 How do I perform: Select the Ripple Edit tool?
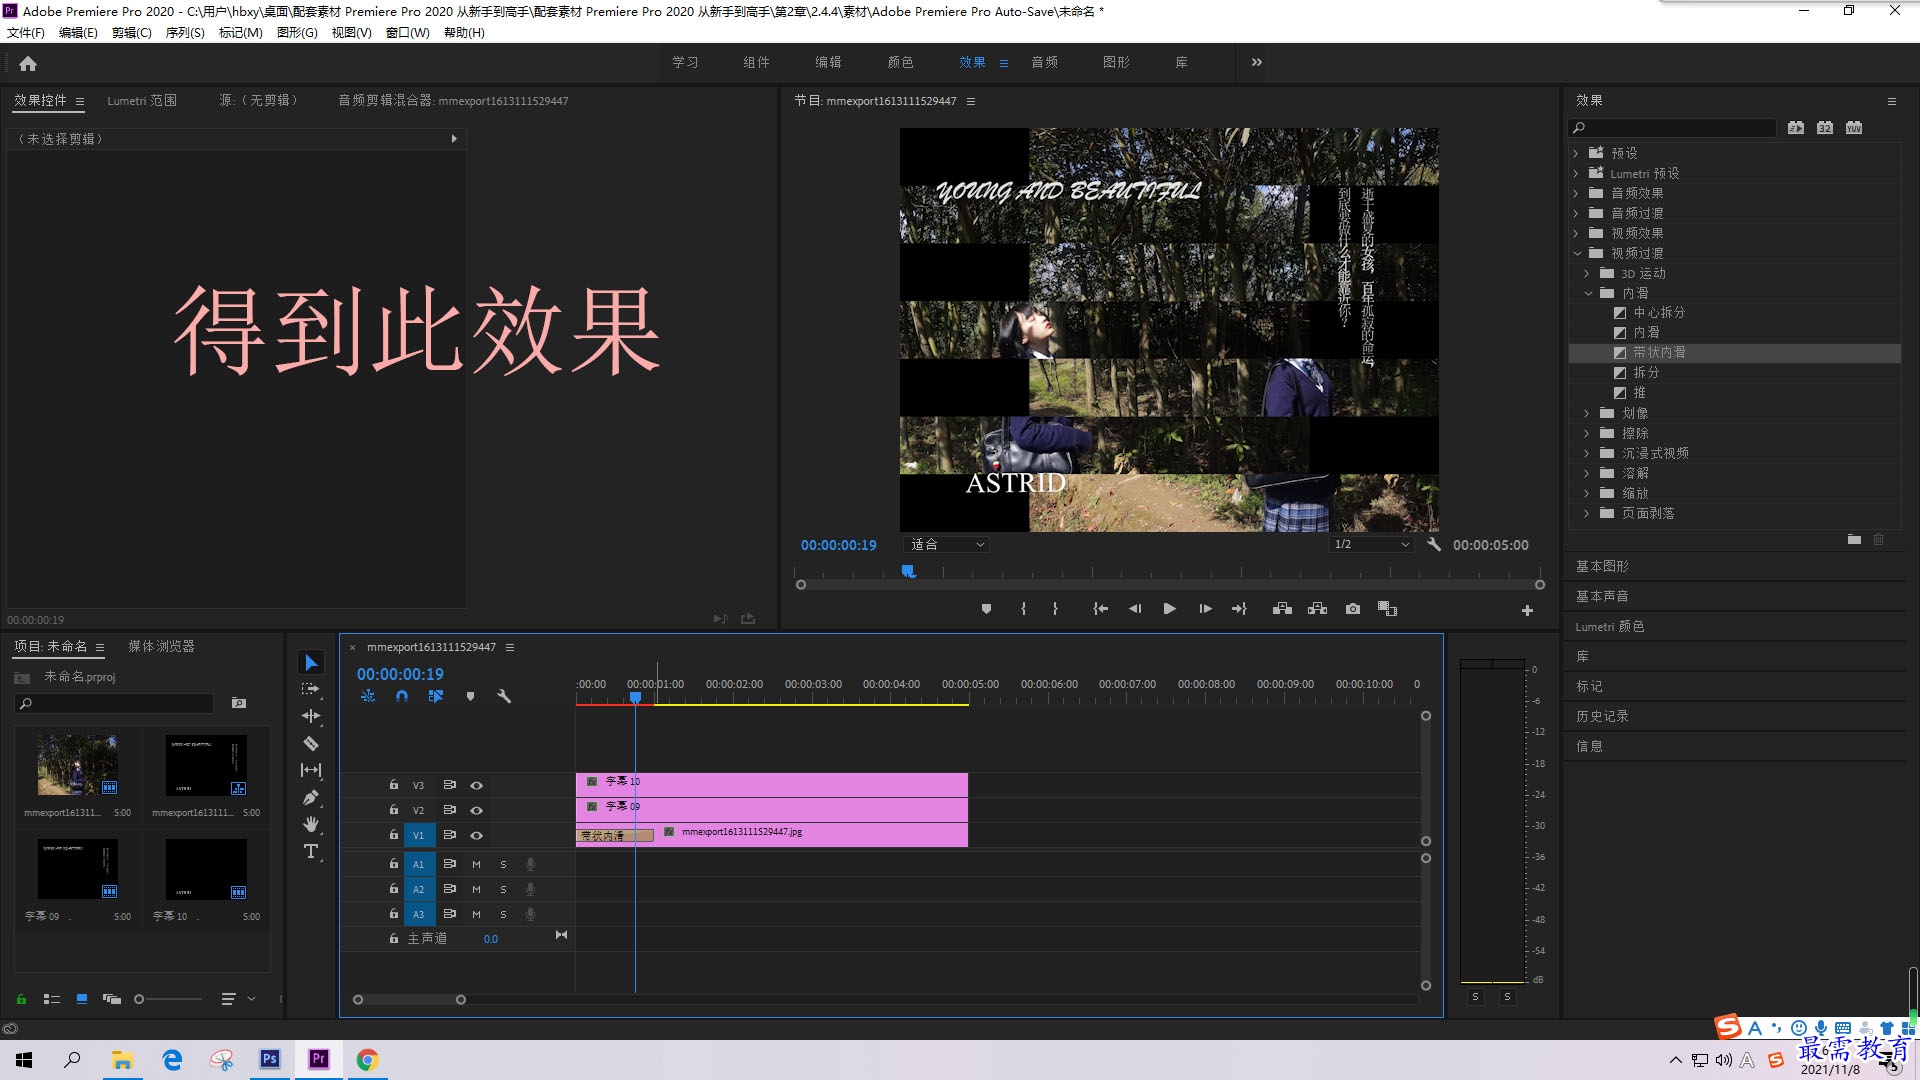point(311,716)
